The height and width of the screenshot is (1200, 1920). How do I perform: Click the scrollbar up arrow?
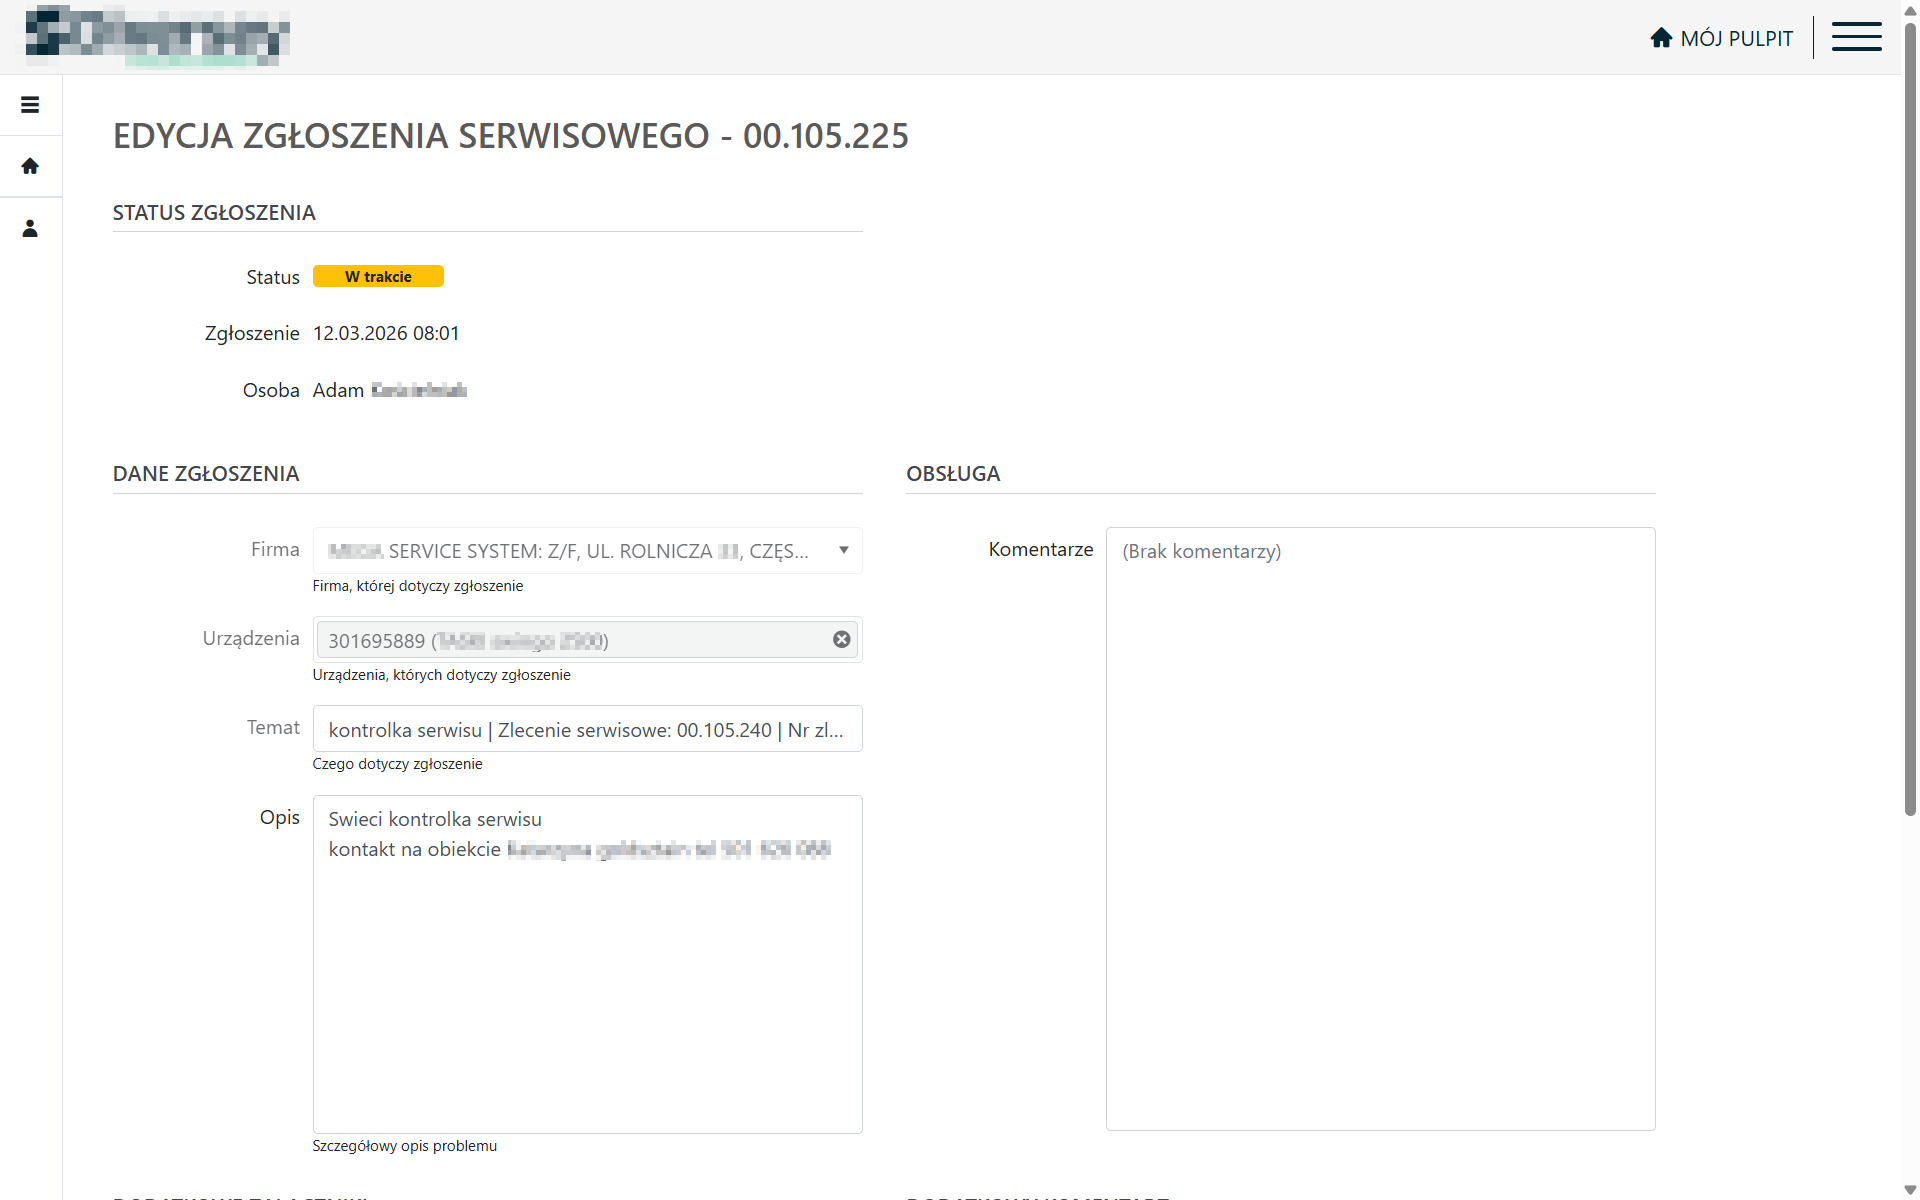coord(1910,9)
